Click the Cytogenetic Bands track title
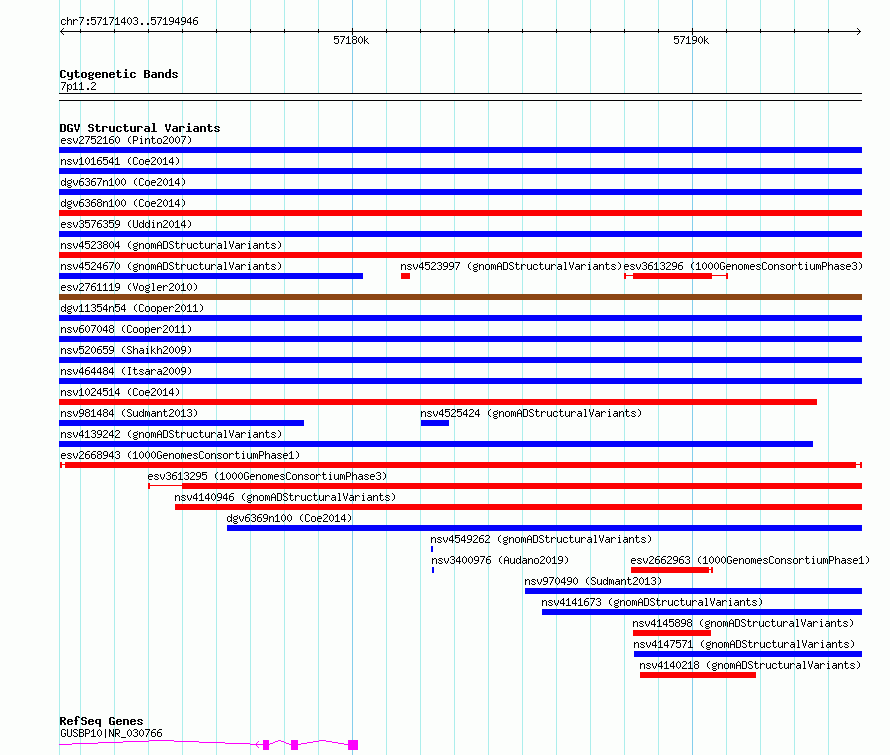The height and width of the screenshot is (755, 890). [119, 74]
